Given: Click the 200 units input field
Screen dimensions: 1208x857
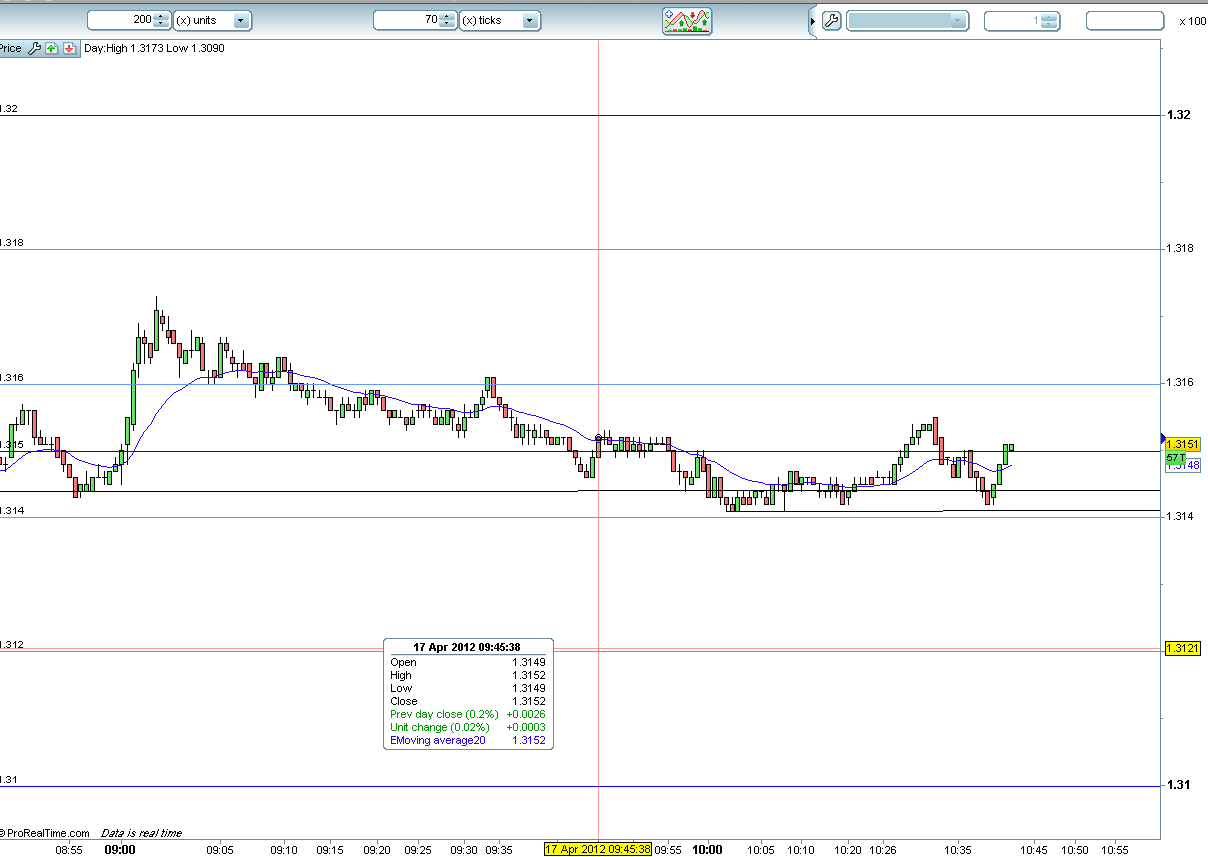Looking at the screenshot, I should [x=120, y=20].
